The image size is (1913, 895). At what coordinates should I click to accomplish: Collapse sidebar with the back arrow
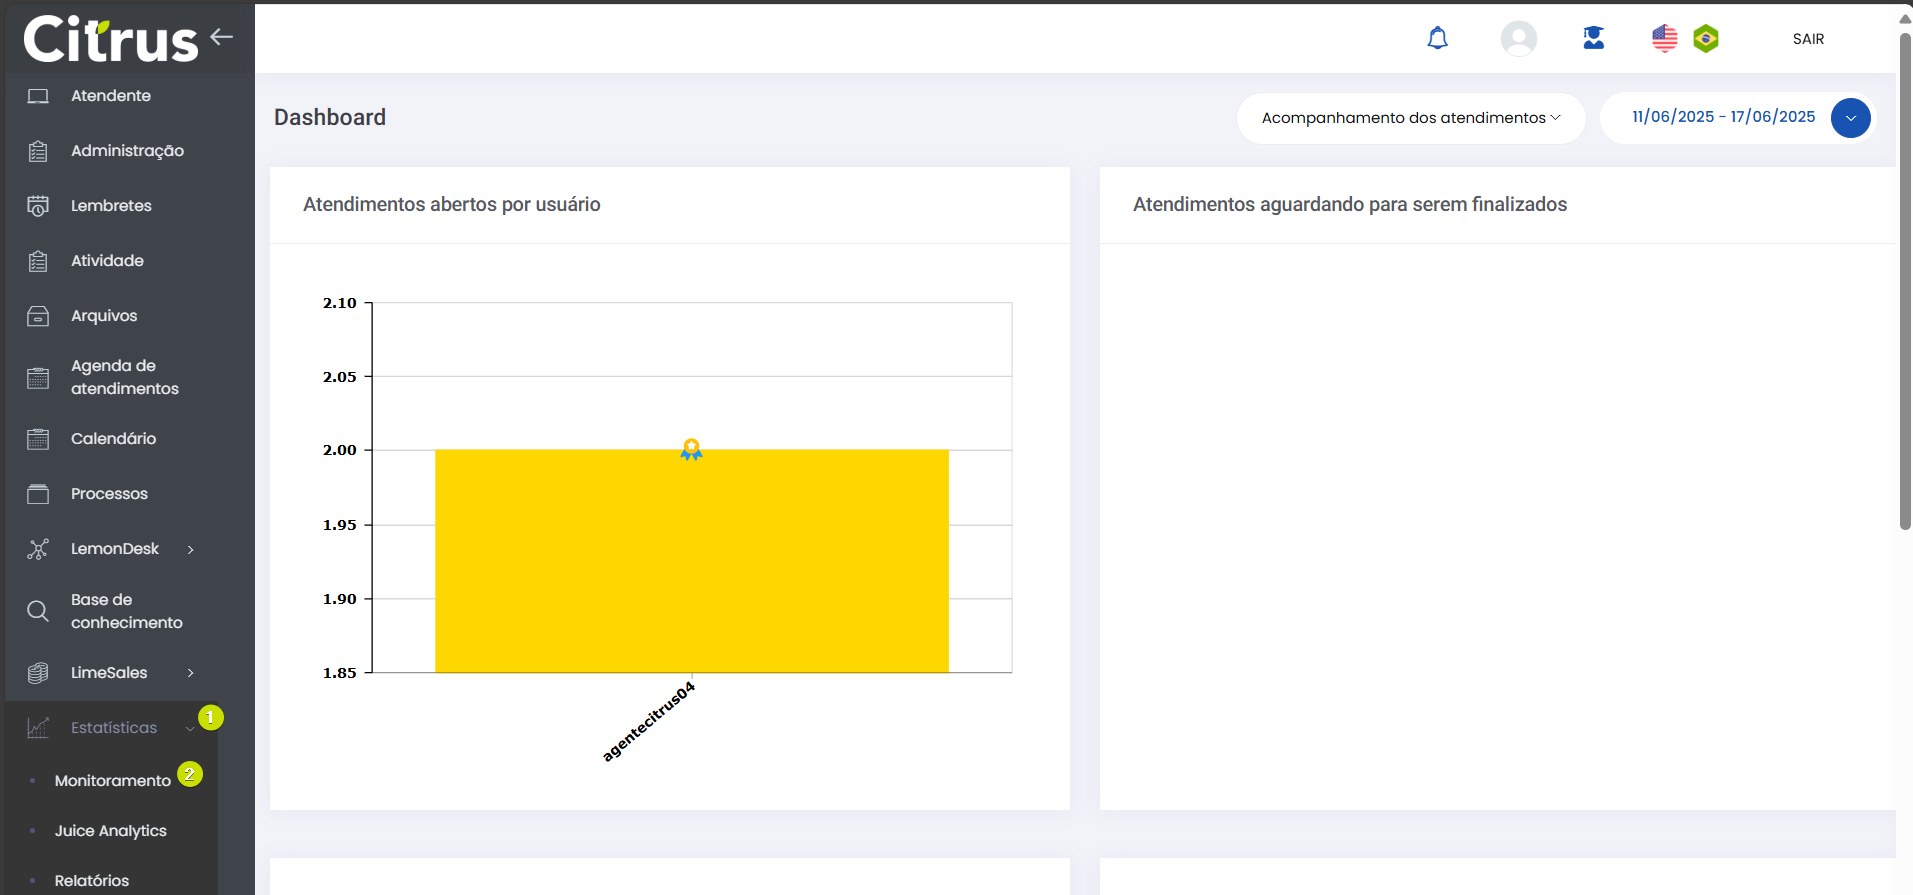pyautogui.click(x=221, y=37)
